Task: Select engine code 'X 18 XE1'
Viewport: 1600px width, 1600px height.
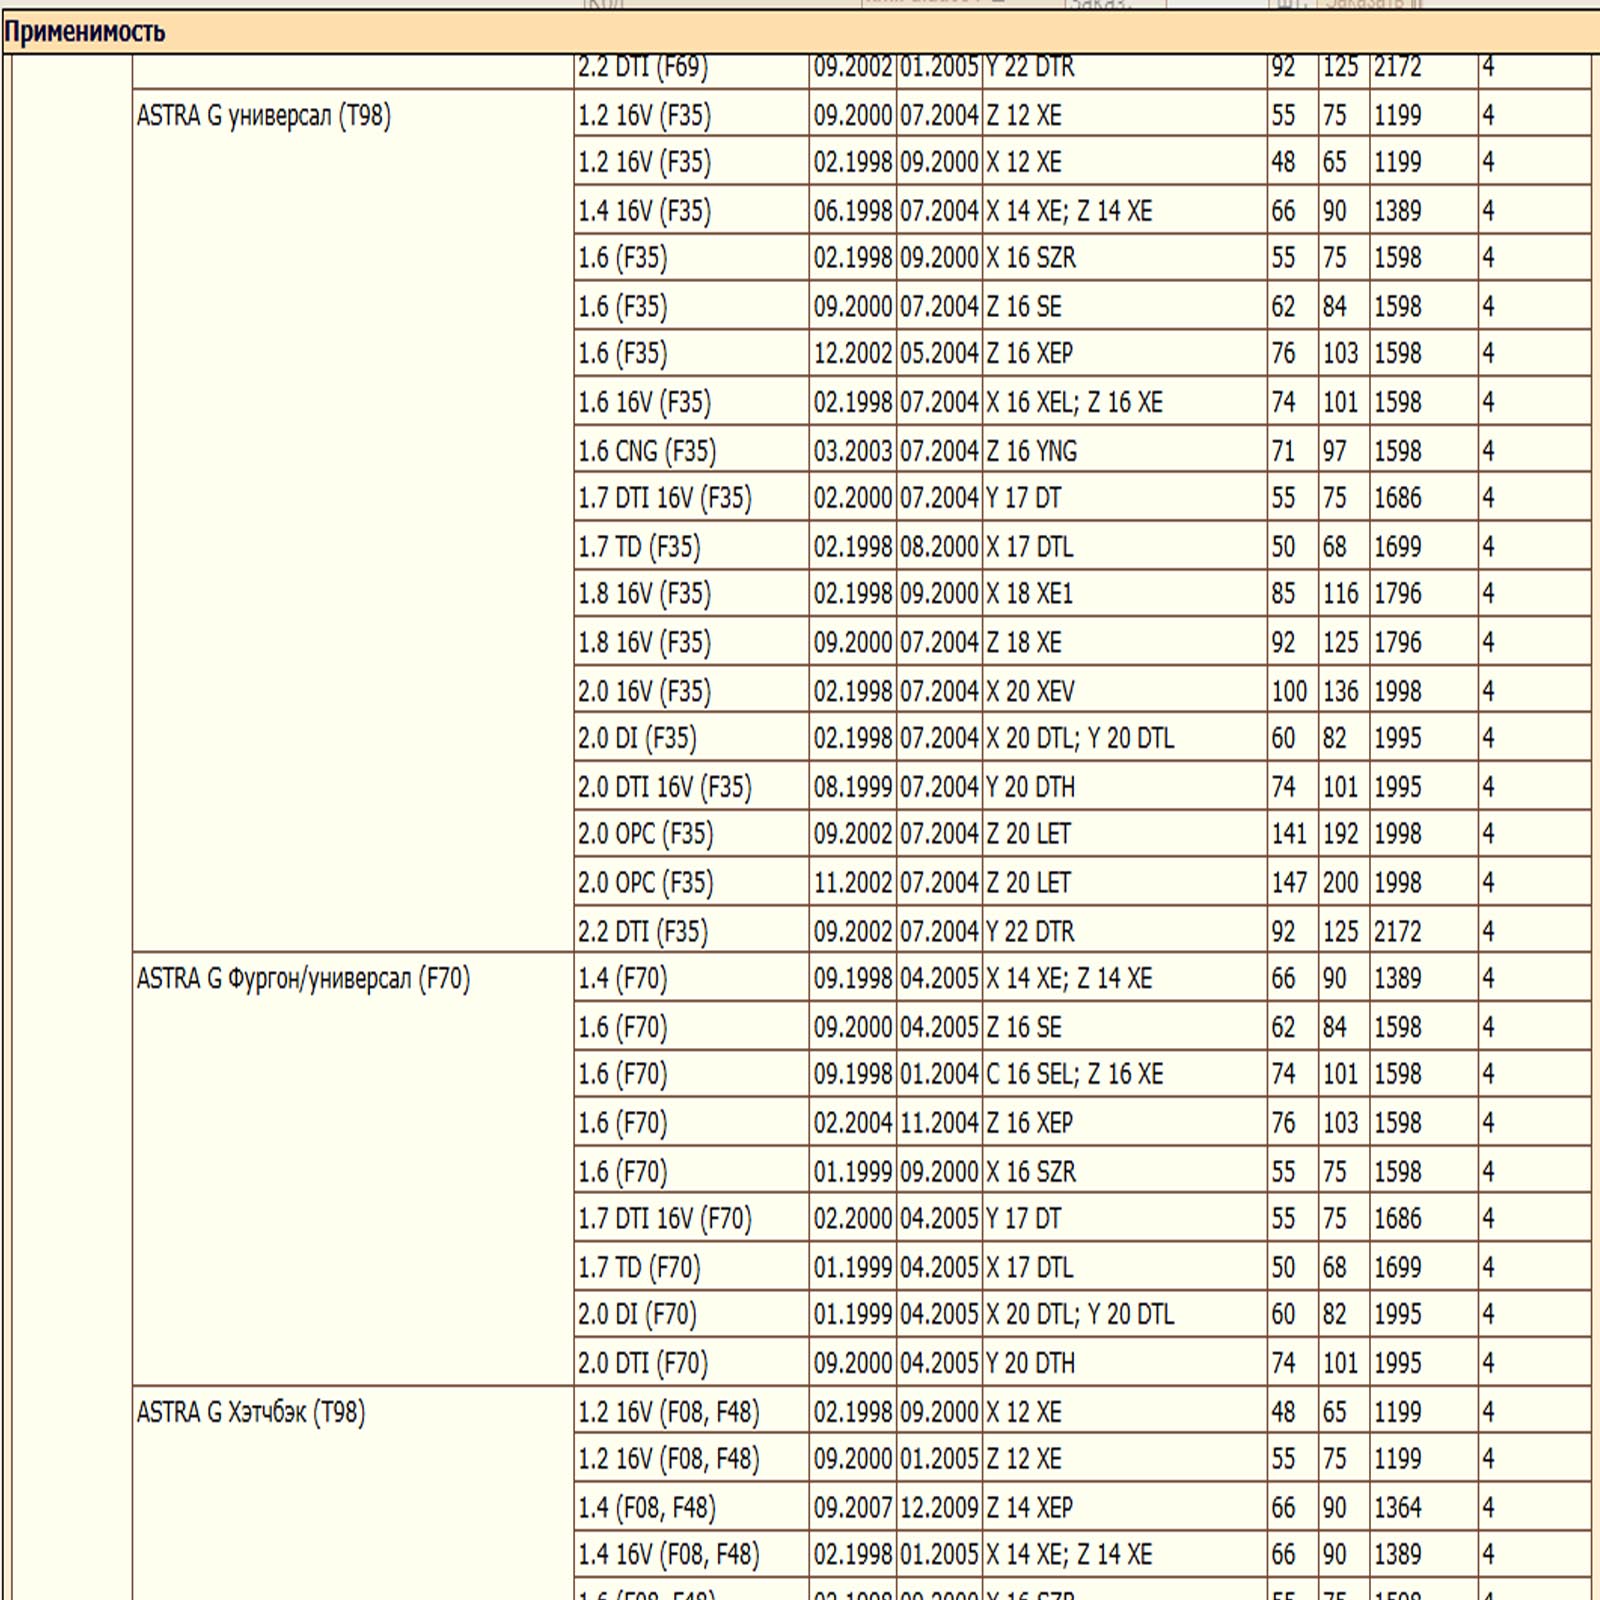Action: (x=1030, y=594)
